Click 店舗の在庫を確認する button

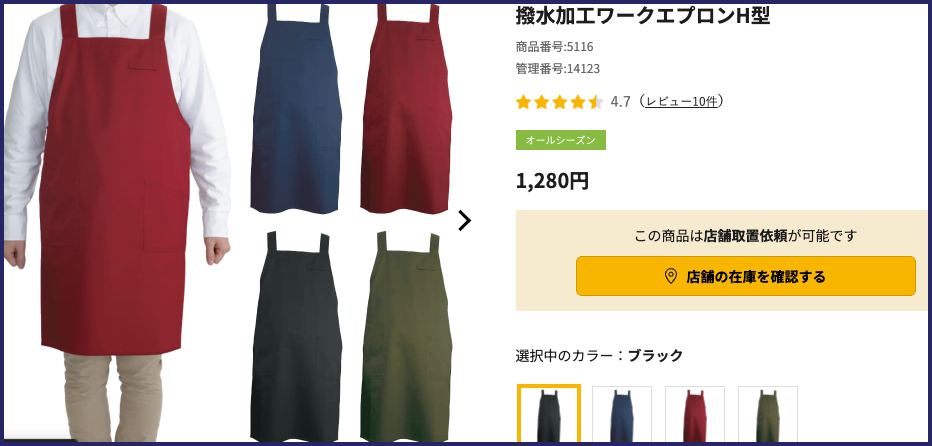click(x=745, y=276)
